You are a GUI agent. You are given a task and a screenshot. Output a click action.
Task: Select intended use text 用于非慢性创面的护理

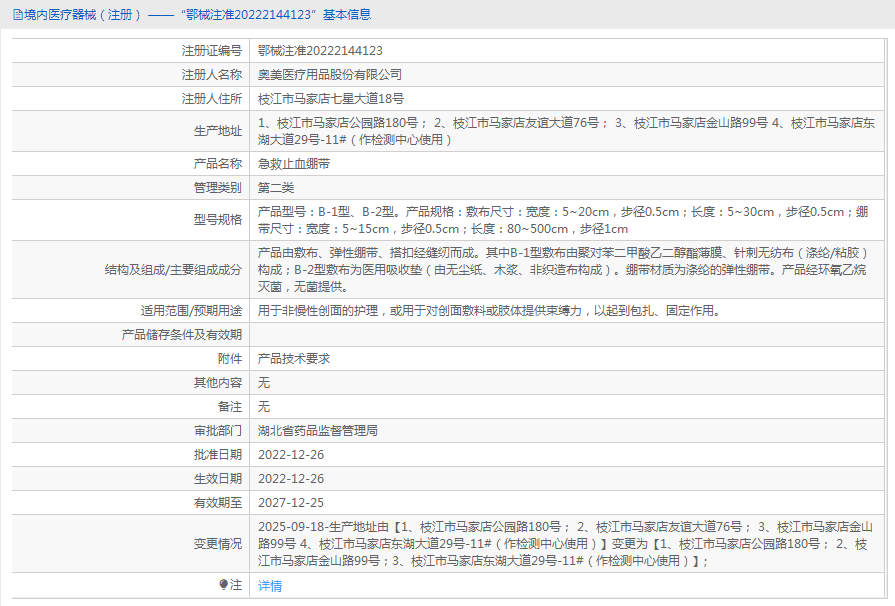pos(491,311)
